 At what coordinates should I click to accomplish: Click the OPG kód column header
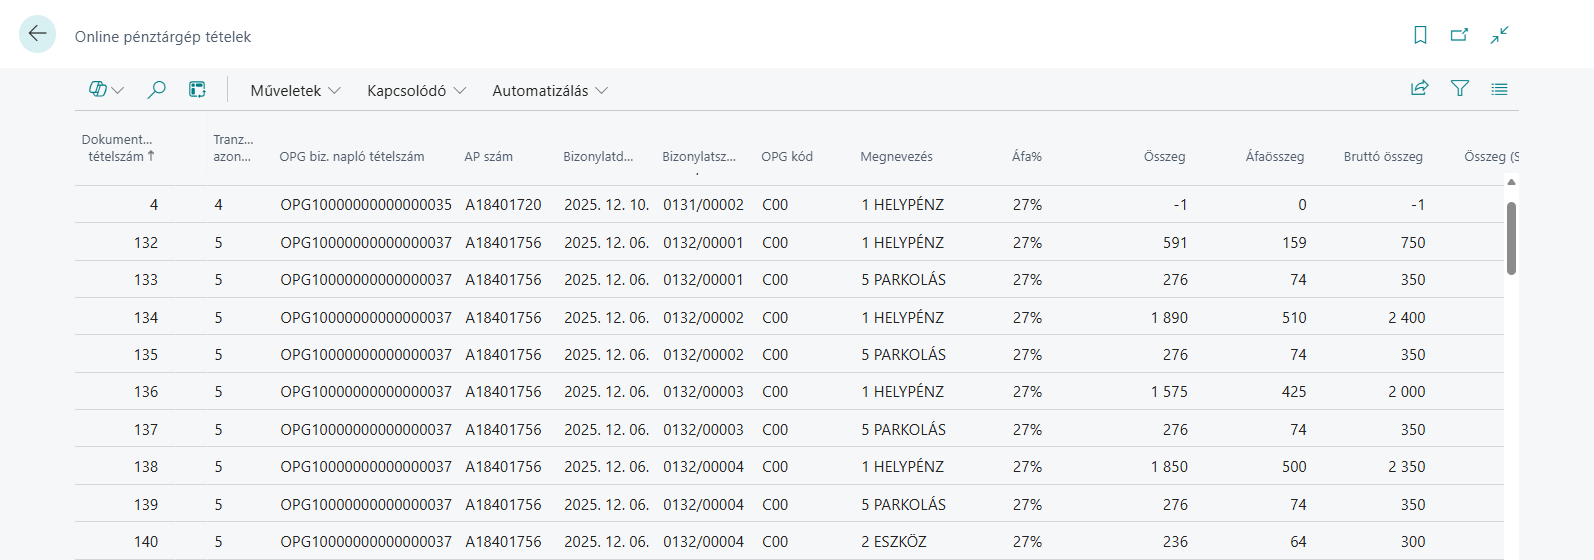pos(786,157)
